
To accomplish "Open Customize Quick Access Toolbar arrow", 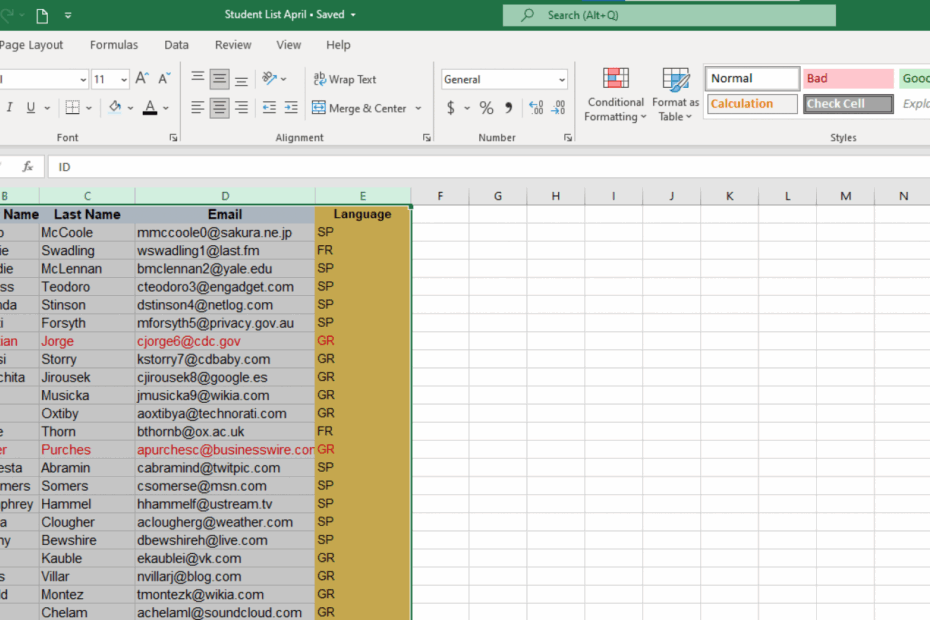I will (68, 15).
